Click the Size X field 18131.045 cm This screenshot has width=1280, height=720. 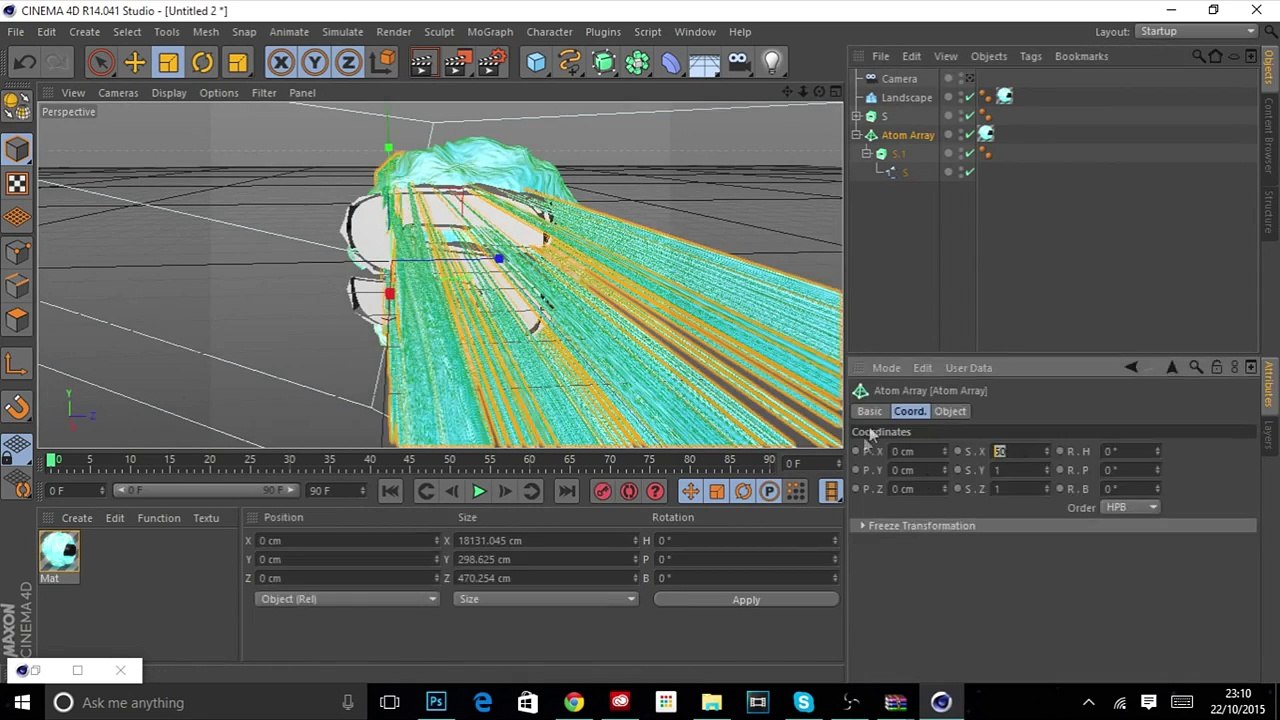point(545,541)
